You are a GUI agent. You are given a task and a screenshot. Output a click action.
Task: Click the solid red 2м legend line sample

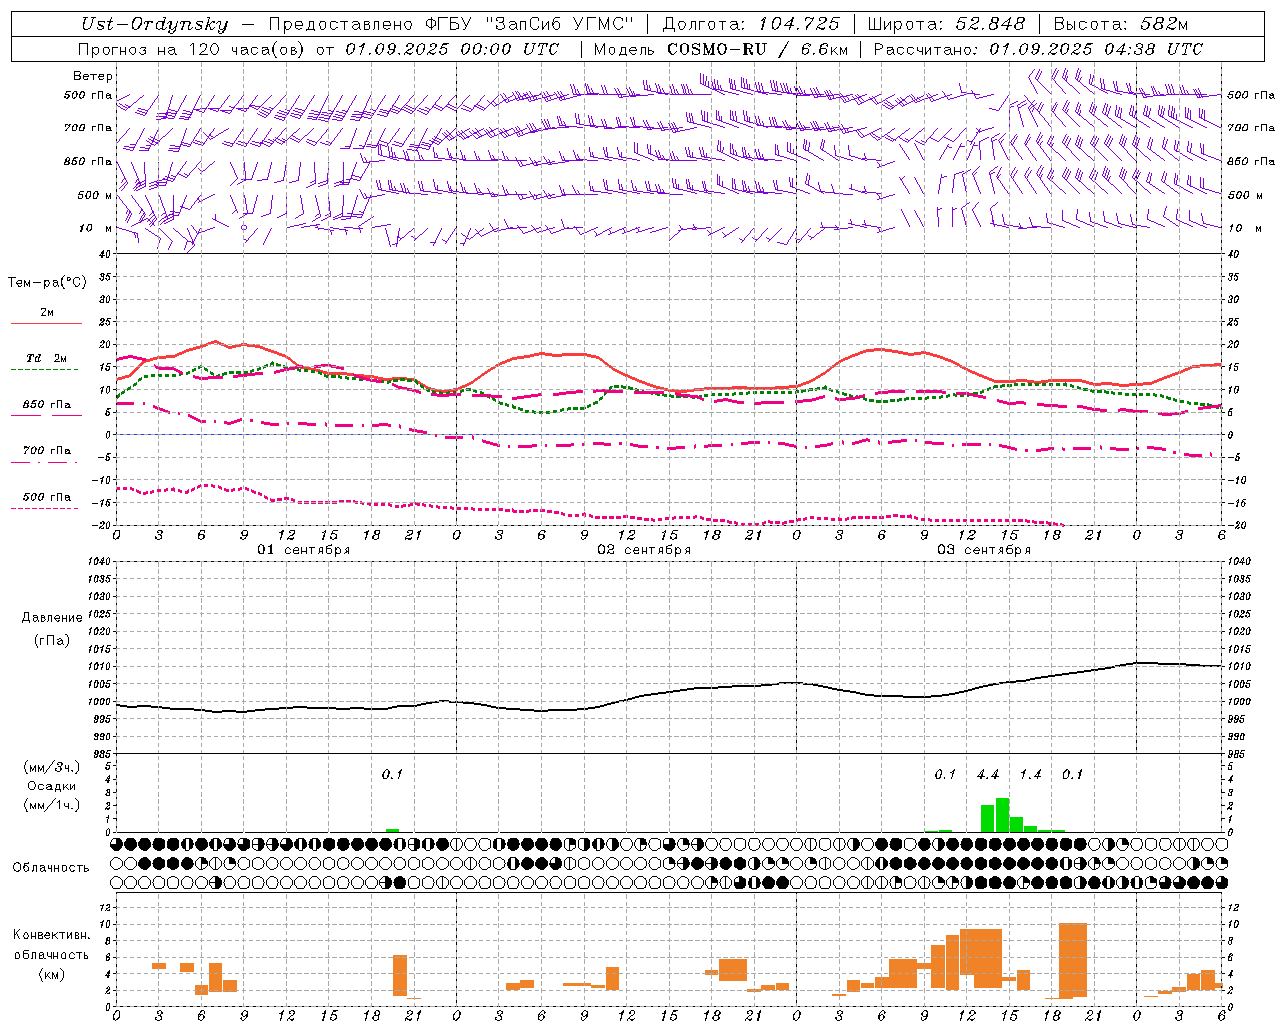pos(46,324)
